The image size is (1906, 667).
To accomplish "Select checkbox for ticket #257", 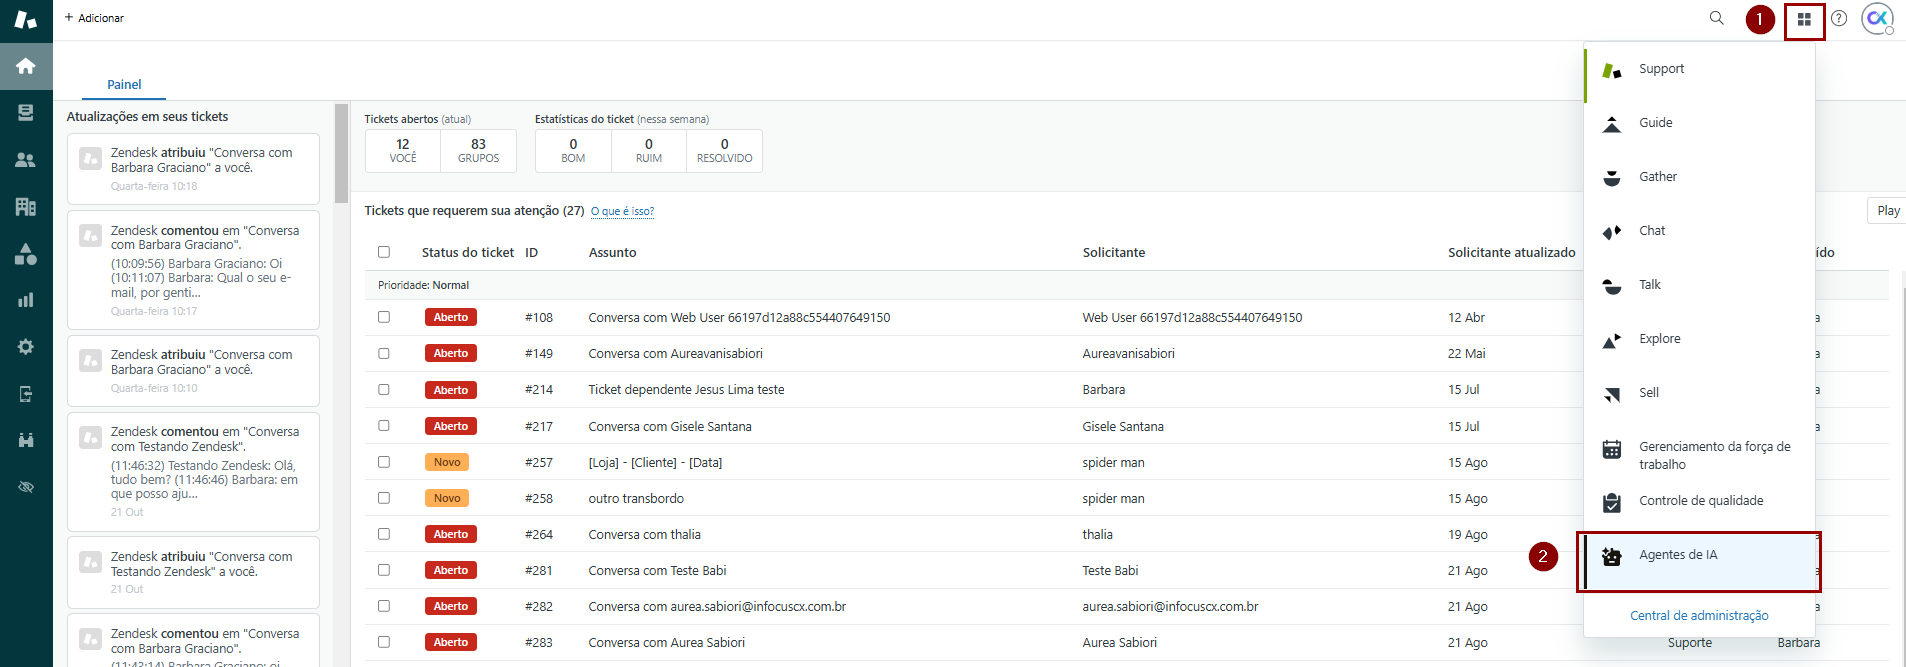I will coord(384,462).
